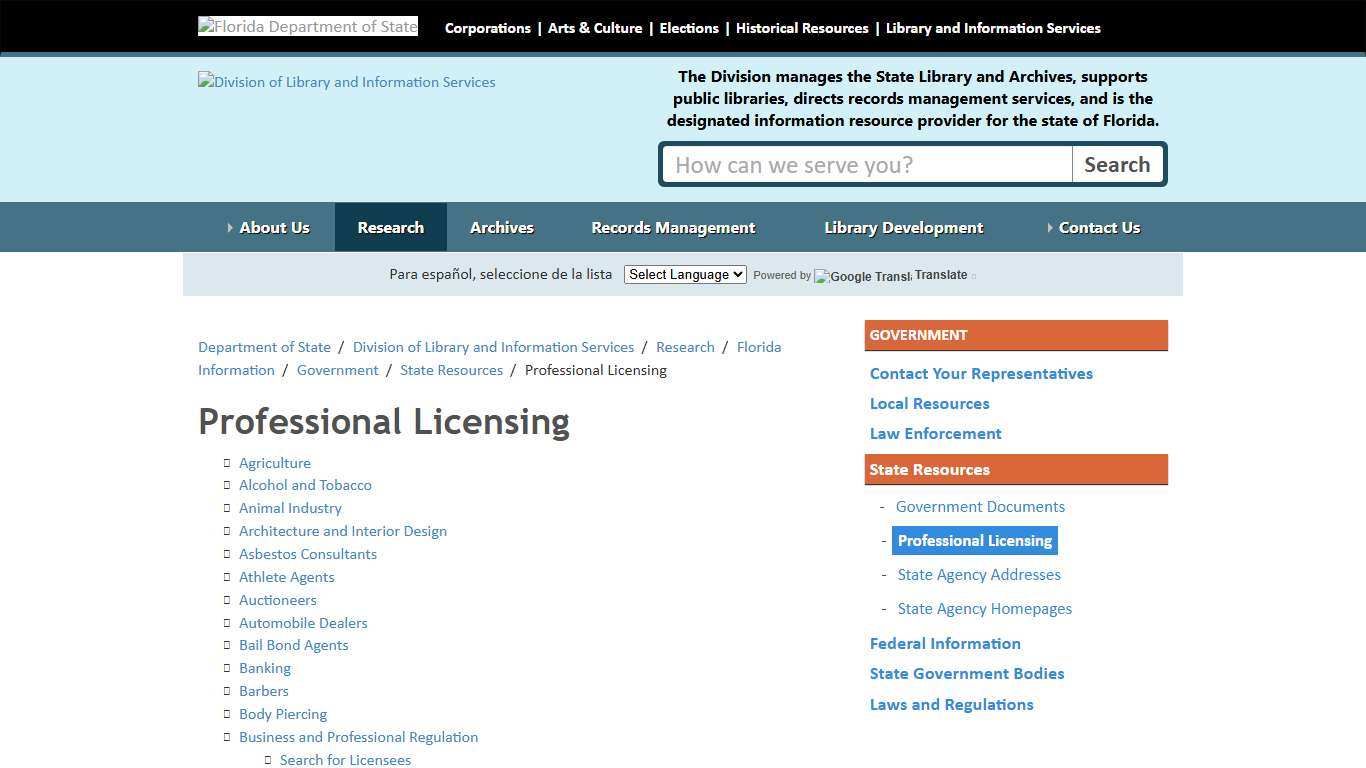Open the Records Management section

click(673, 227)
